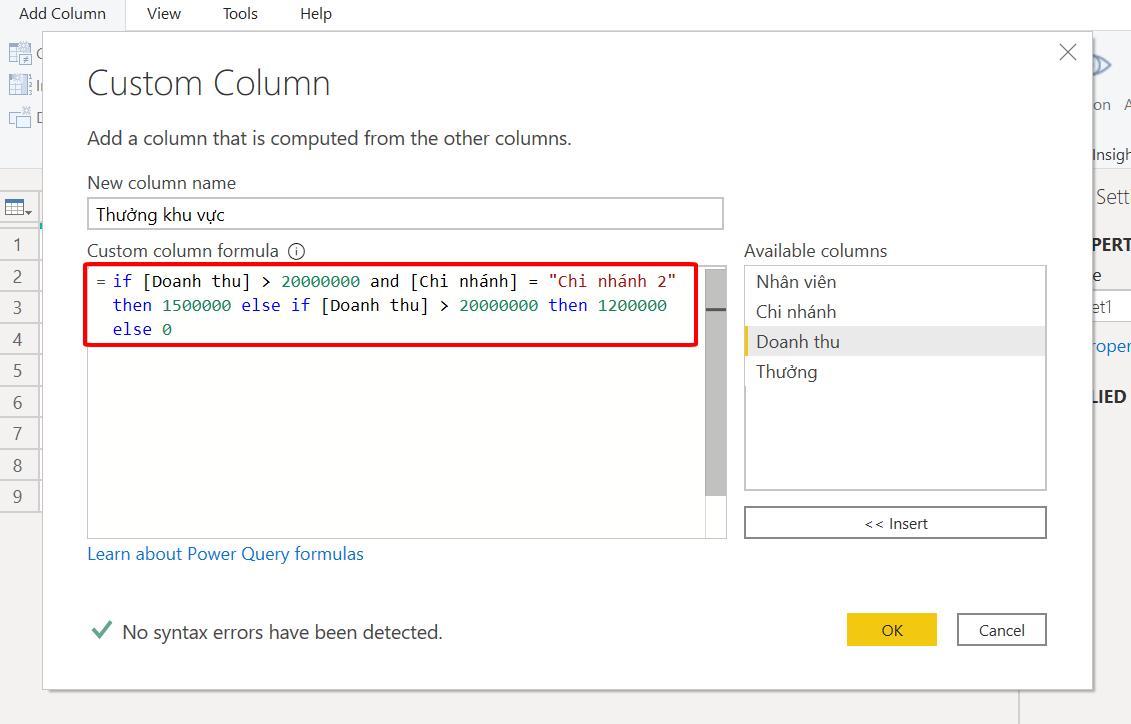This screenshot has width=1131, height=724.
Task: Select the Add Column tab
Action: click(x=63, y=14)
